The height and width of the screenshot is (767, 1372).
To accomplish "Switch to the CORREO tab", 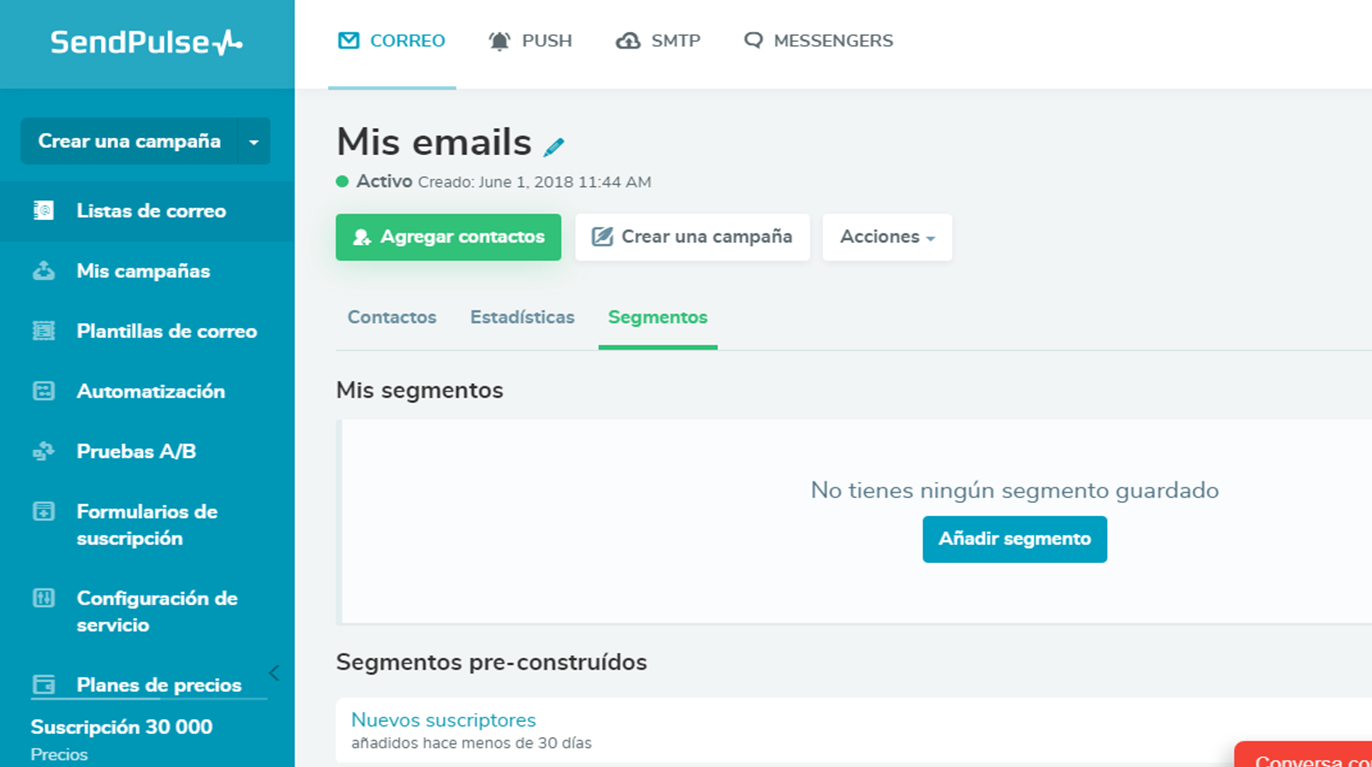I will (x=392, y=41).
